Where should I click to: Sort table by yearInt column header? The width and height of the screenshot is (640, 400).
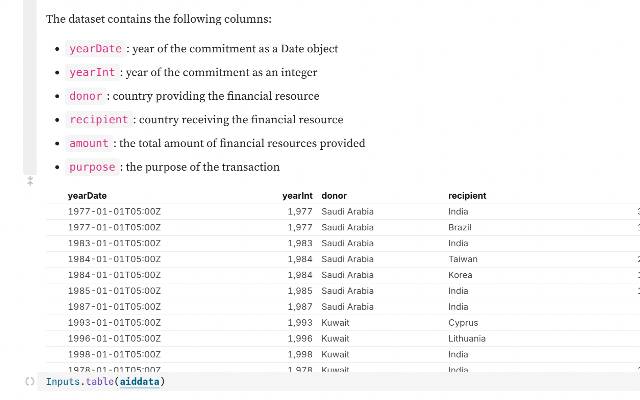[x=298, y=196]
